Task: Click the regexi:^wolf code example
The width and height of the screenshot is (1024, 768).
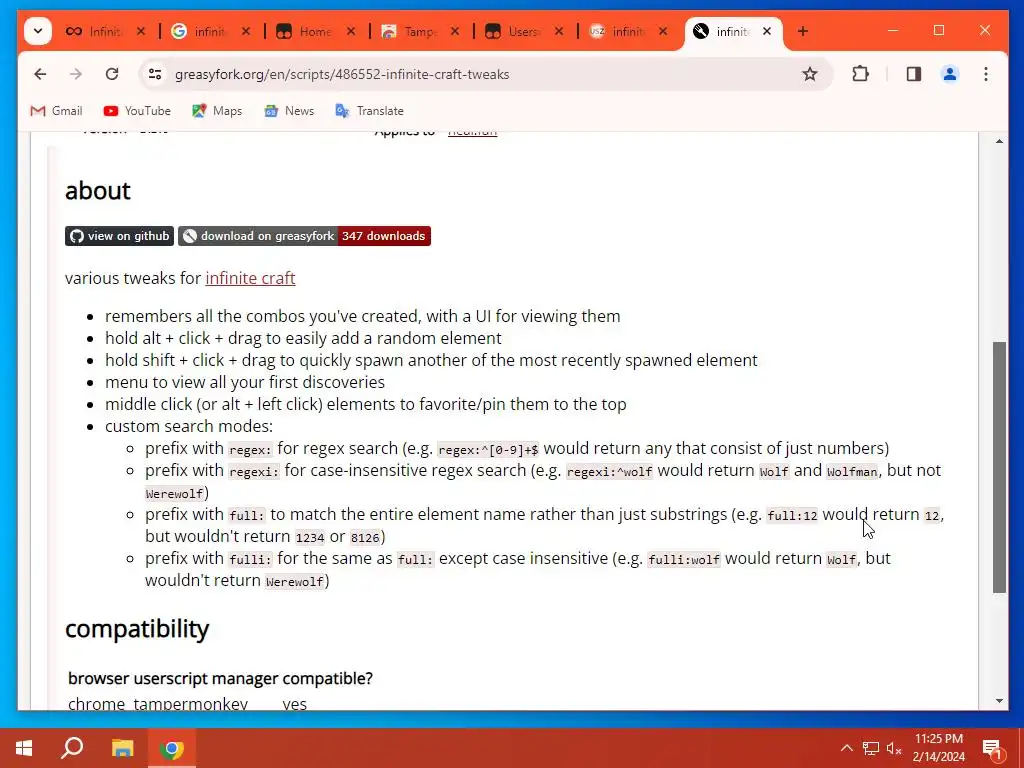Action: [609, 472]
